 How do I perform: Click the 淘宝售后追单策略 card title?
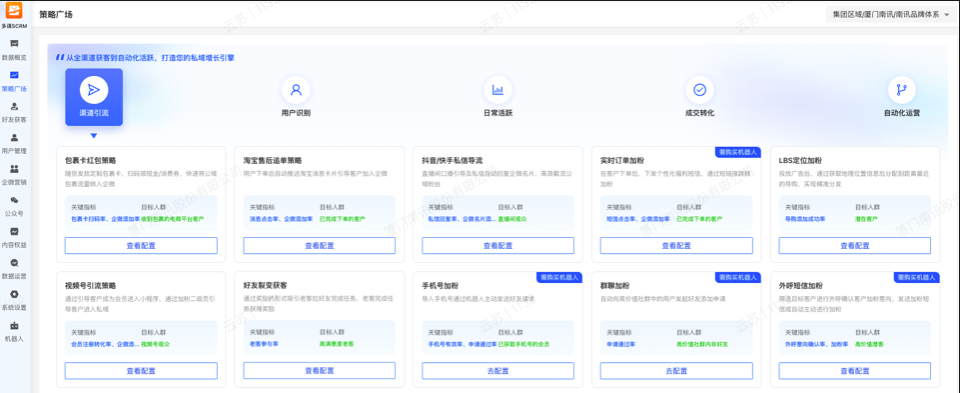[x=272, y=160]
